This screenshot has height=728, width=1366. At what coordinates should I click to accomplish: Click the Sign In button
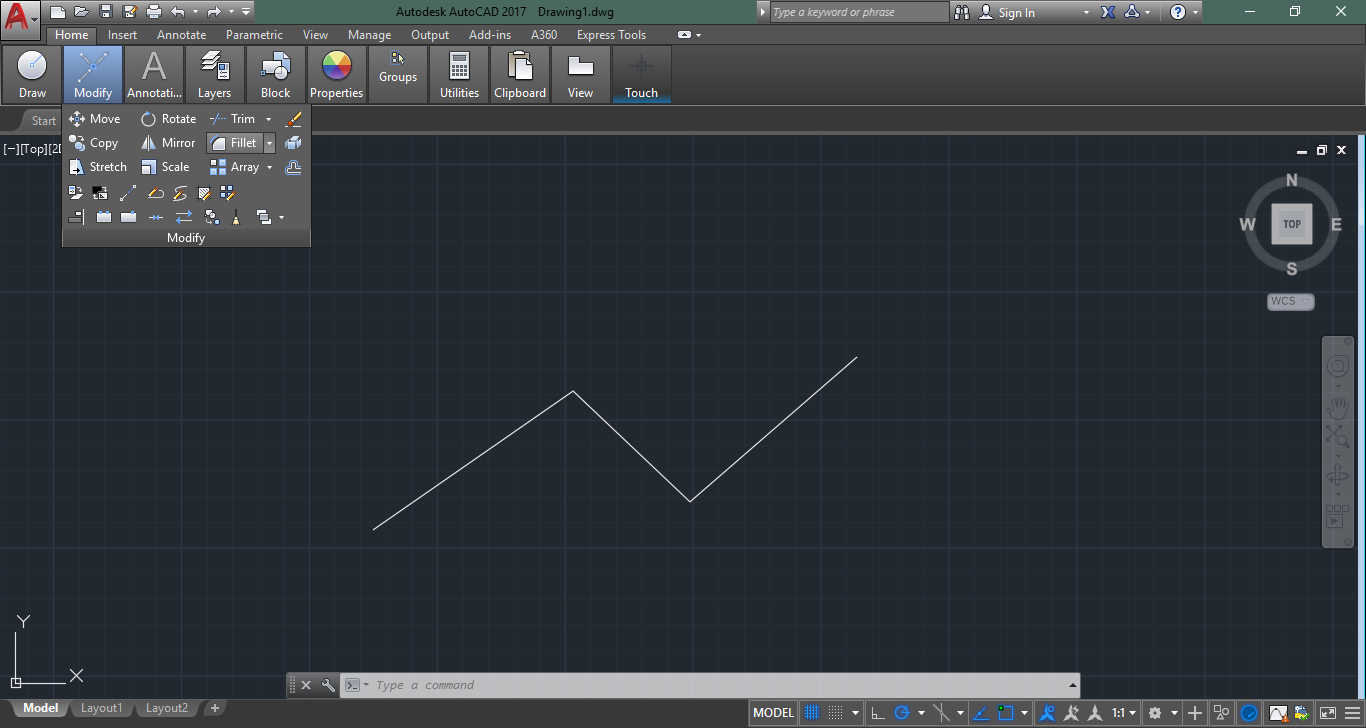coord(1016,13)
